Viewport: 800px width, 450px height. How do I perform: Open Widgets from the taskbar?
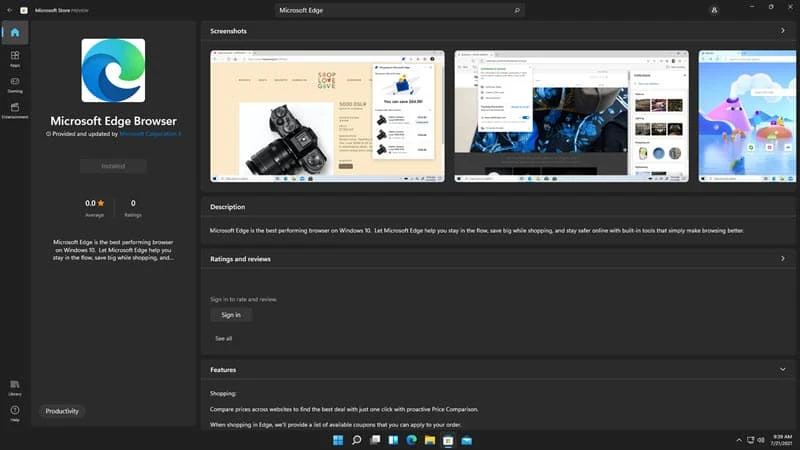tap(393, 440)
